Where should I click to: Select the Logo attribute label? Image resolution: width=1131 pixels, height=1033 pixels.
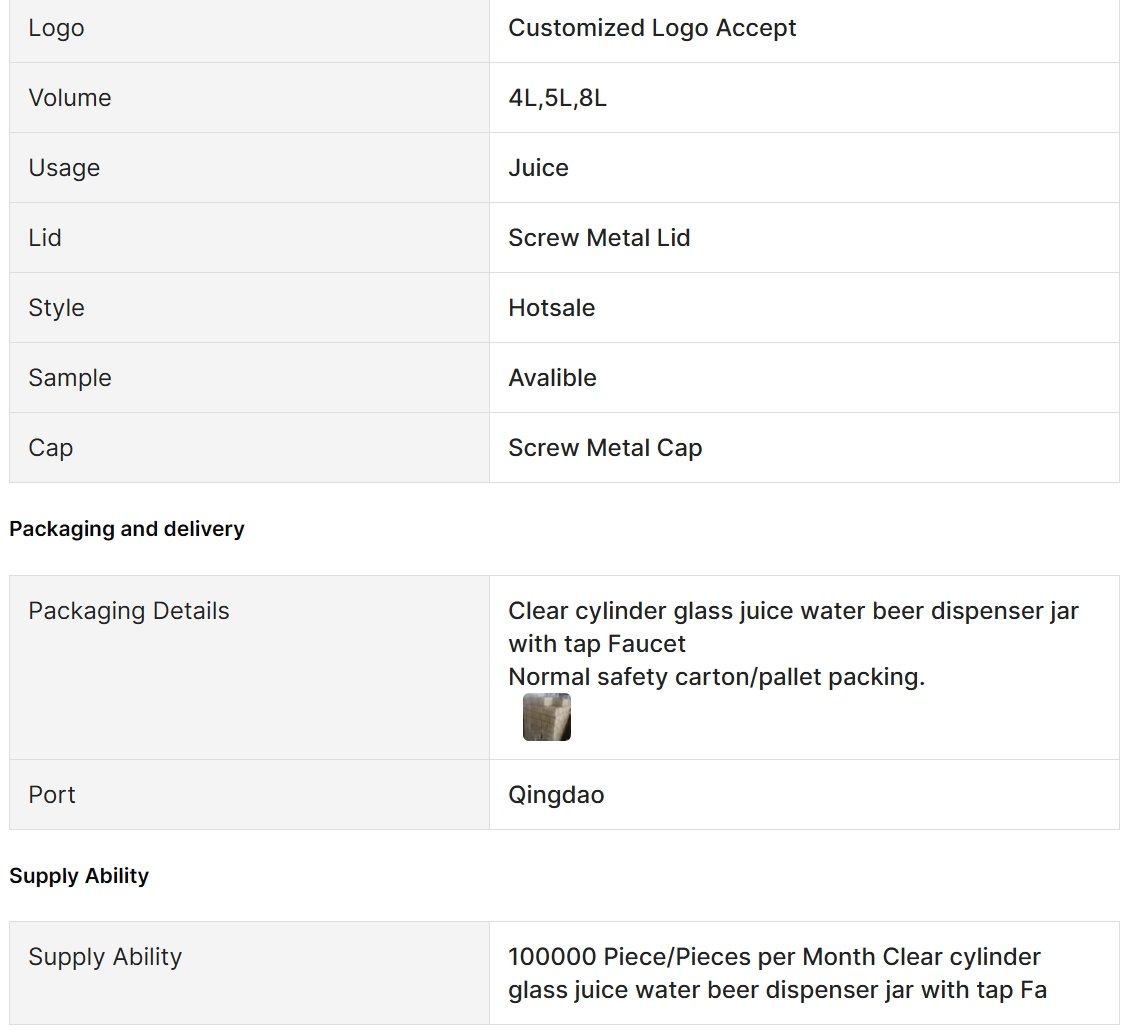tap(56, 28)
